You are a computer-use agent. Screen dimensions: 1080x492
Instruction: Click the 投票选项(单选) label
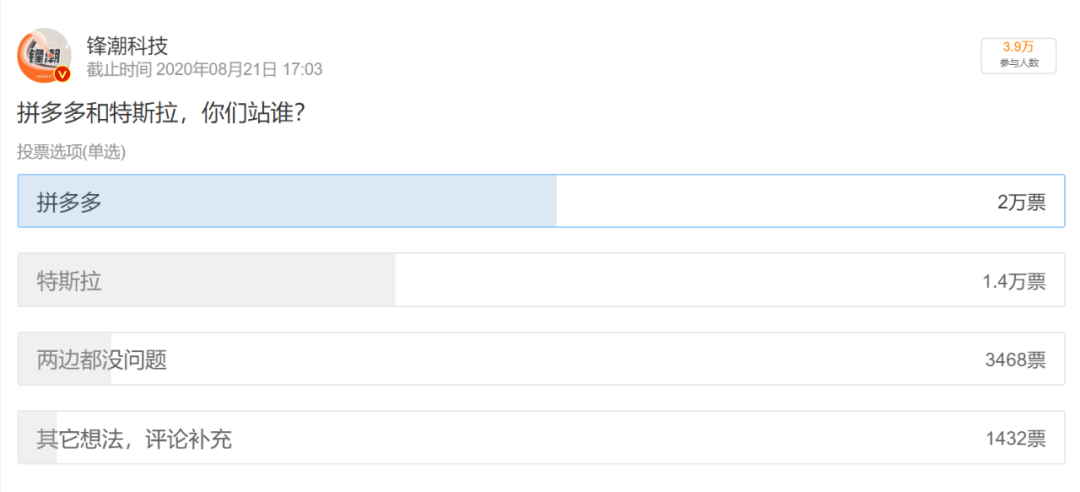[x=71, y=152]
